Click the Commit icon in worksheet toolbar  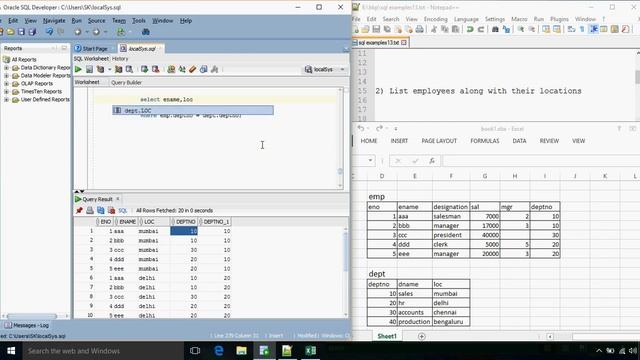point(144,69)
